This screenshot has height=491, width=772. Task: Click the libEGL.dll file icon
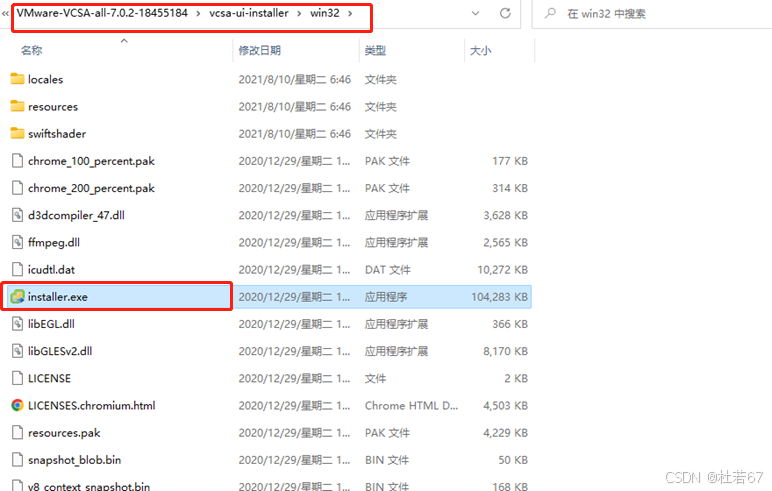click(17, 324)
